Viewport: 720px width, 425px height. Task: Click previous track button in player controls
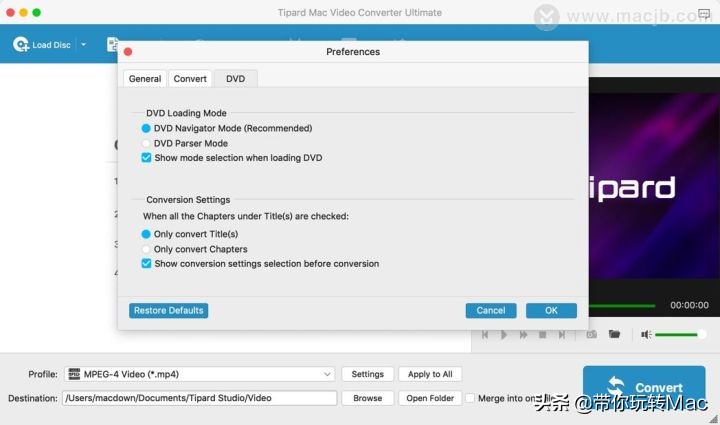pyautogui.click(x=485, y=335)
